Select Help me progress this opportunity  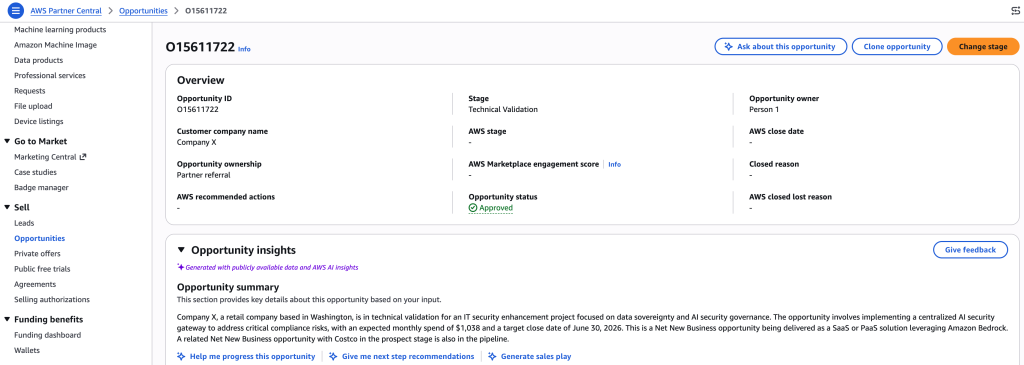(x=246, y=357)
